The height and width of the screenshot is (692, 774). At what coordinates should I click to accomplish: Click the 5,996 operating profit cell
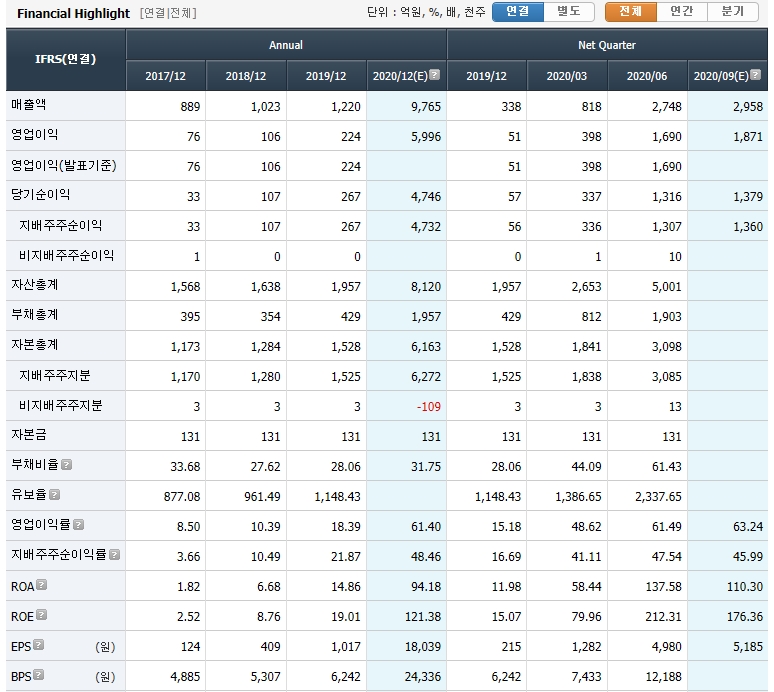pyautogui.click(x=407, y=136)
